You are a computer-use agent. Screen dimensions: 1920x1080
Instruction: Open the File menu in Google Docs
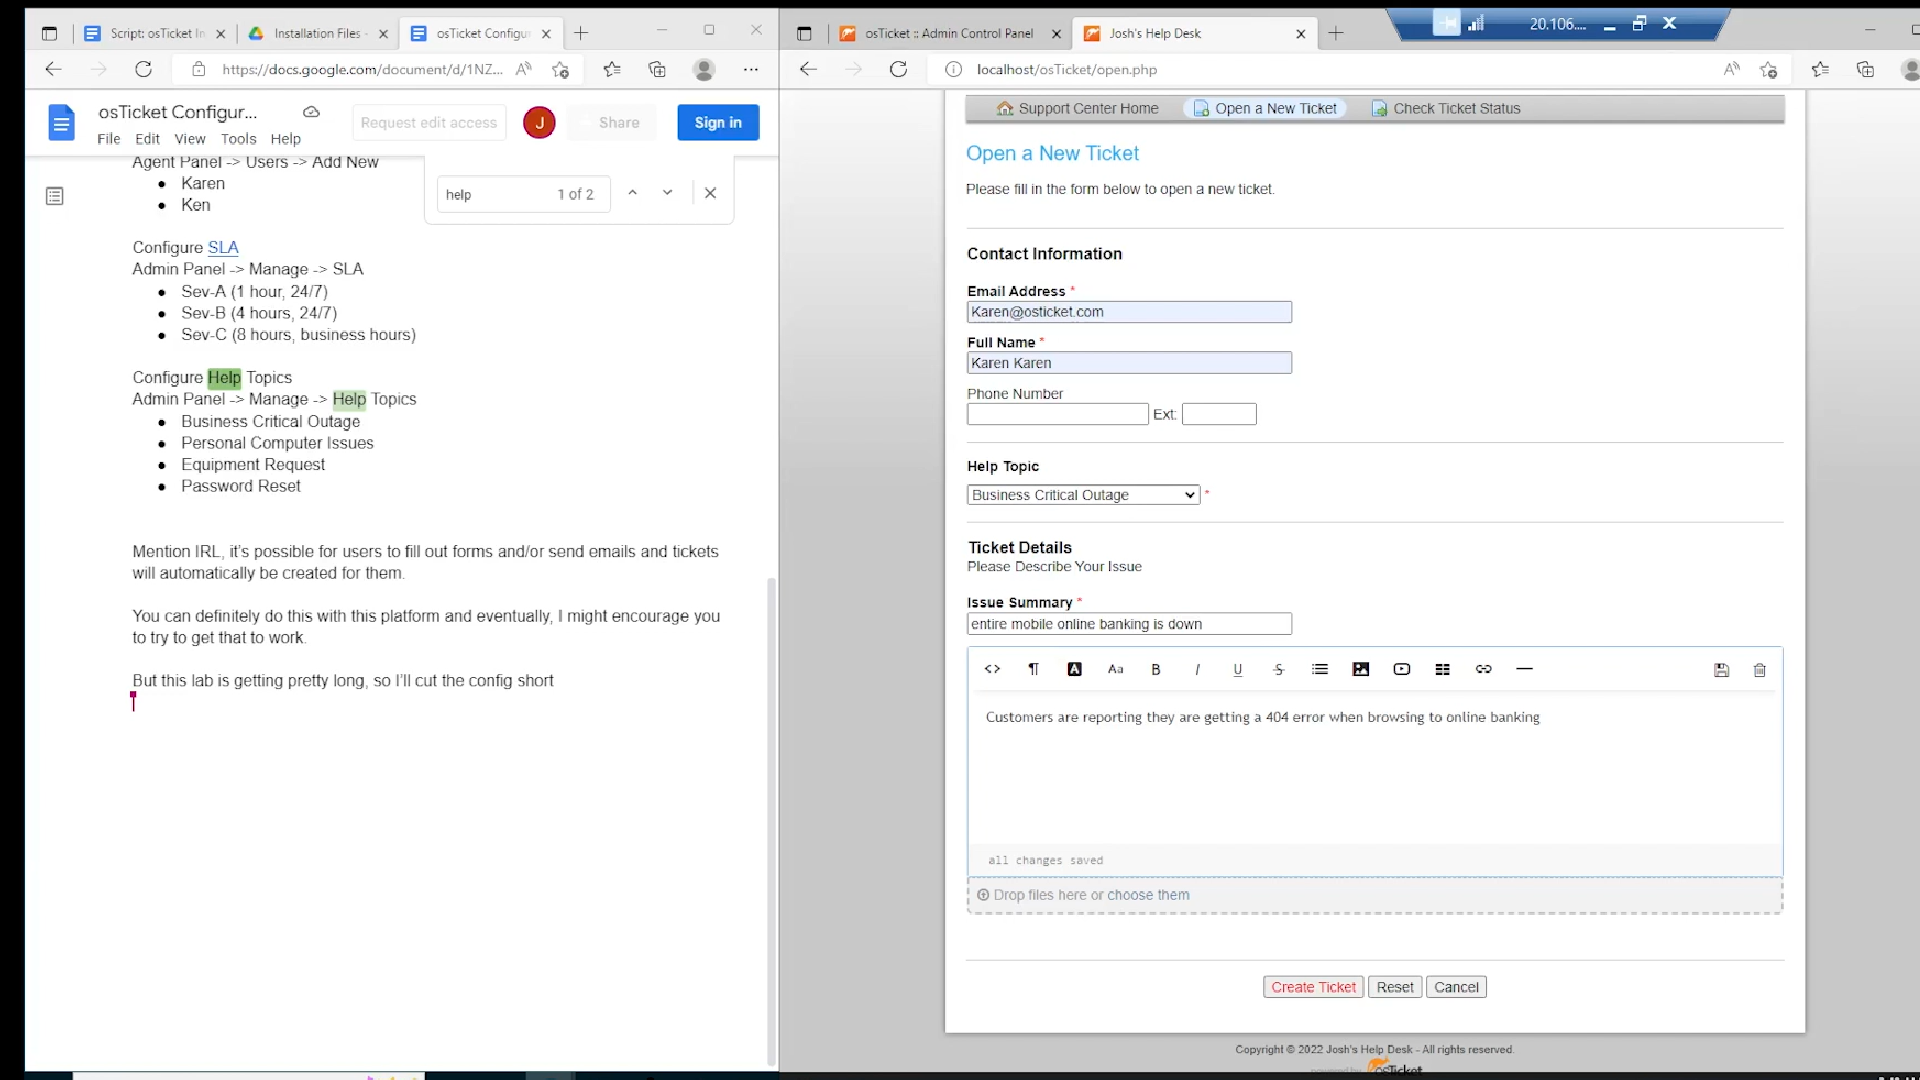click(x=108, y=139)
